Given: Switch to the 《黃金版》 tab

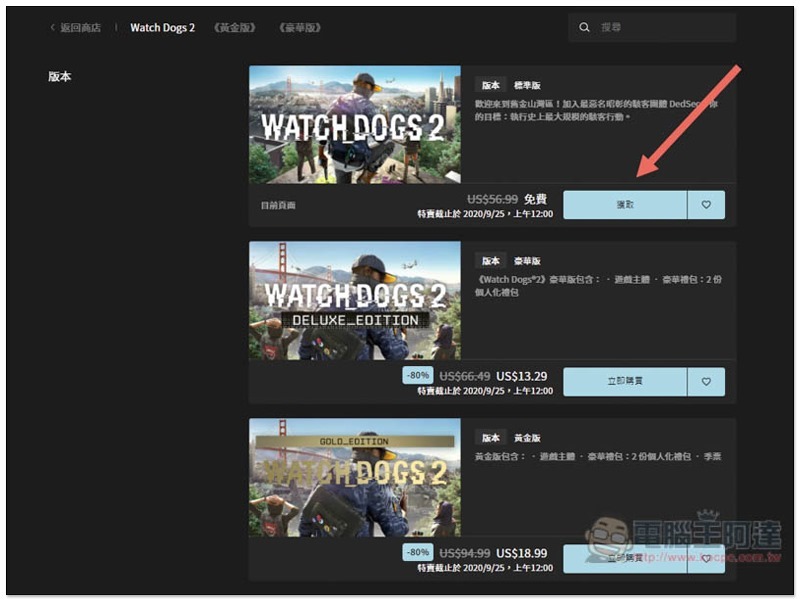Looking at the screenshot, I should [235, 28].
